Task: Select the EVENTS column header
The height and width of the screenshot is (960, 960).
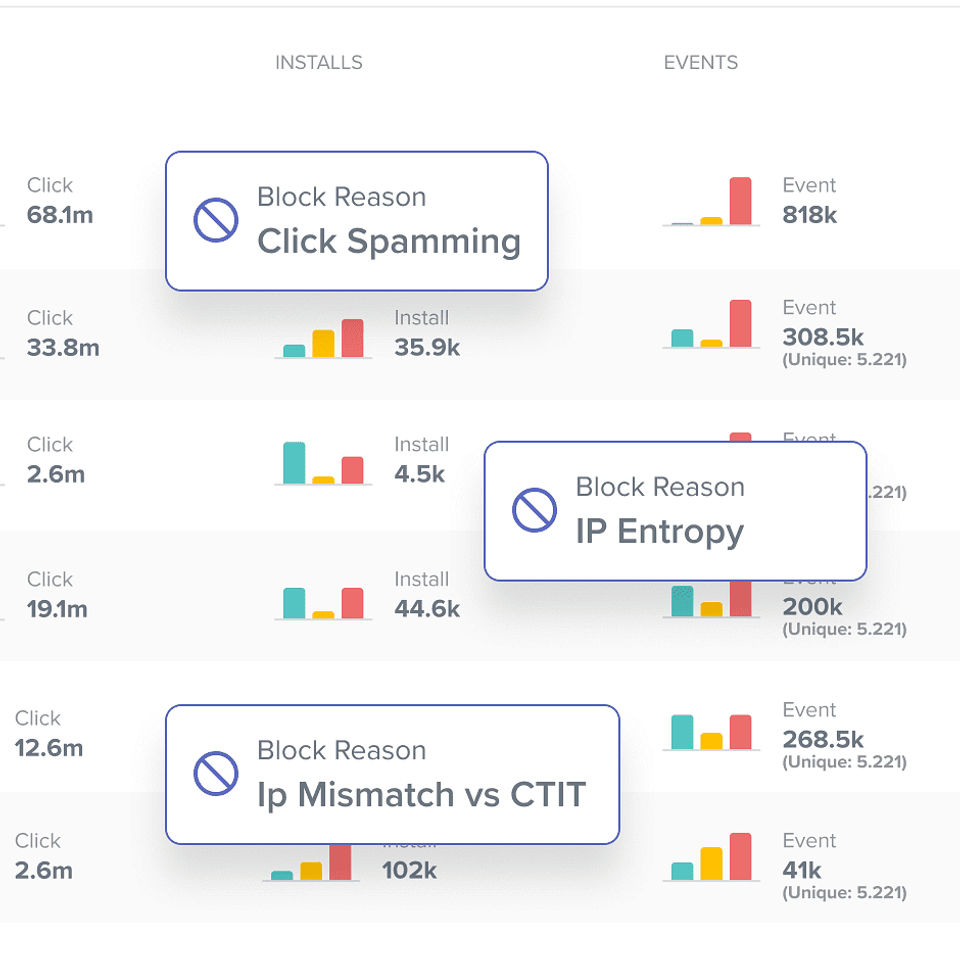Action: pyautogui.click(x=701, y=63)
